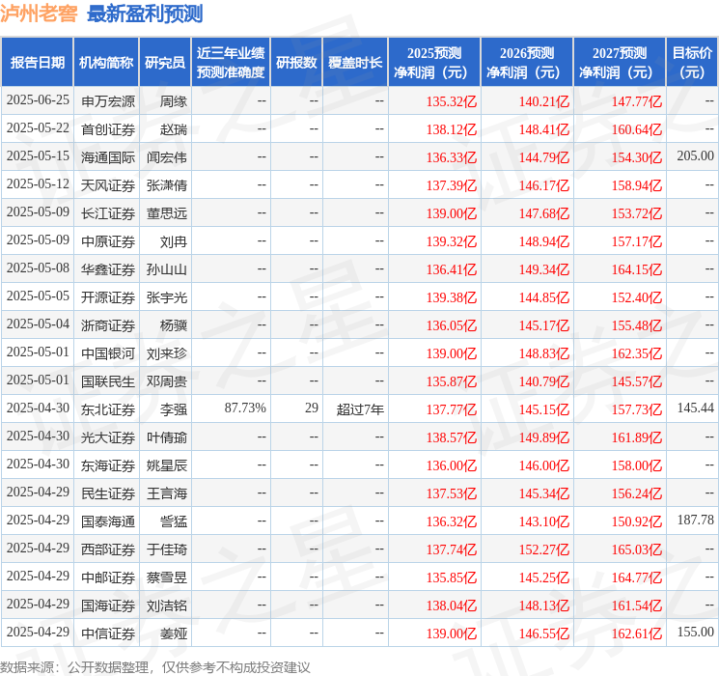
Task: Click the 机构简称 column header
Action: [x=106, y=62]
